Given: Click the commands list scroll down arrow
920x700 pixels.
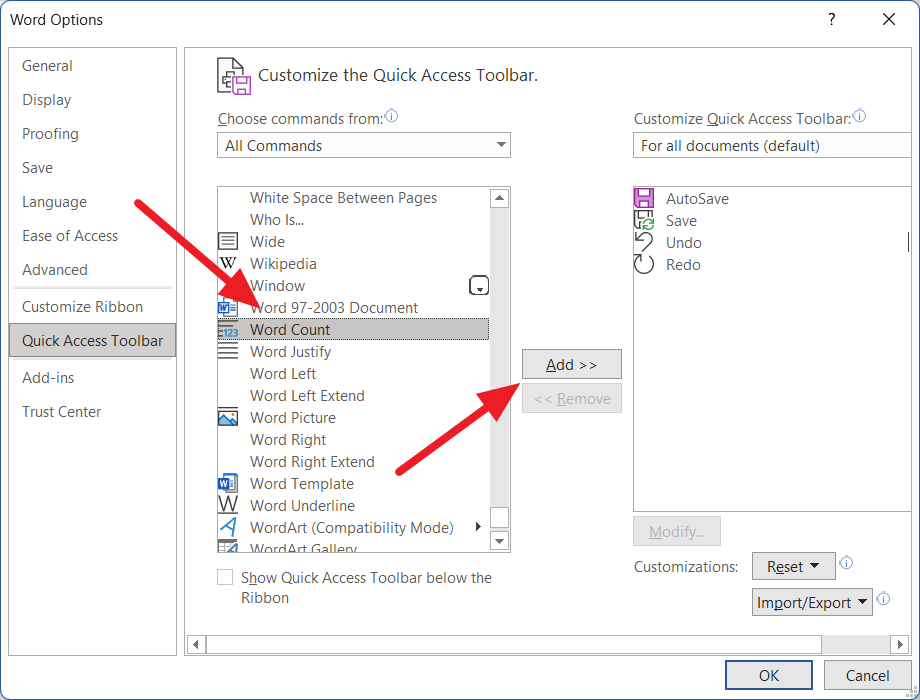Looking at the screenshot, I should coord(499,540).
